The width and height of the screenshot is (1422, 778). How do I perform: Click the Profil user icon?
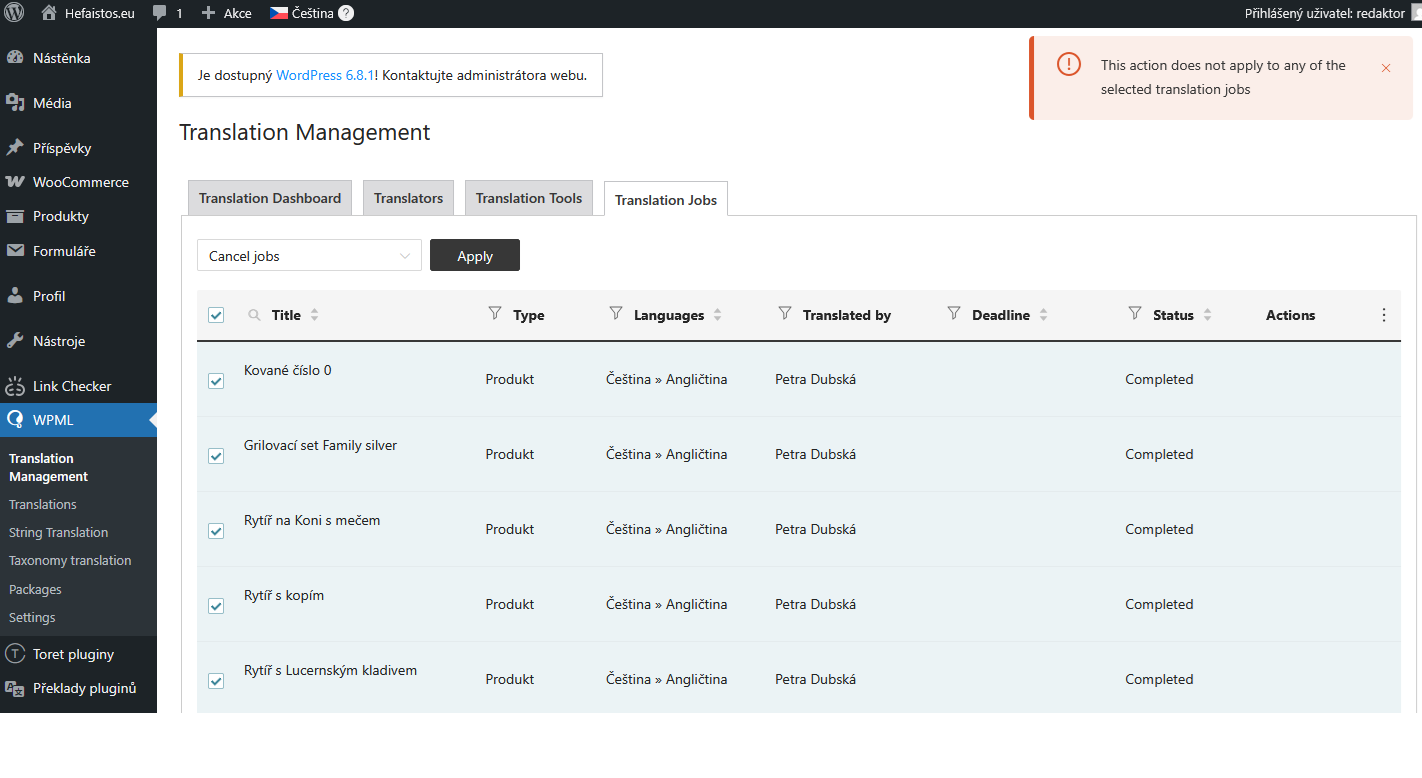tap(15, 296)
